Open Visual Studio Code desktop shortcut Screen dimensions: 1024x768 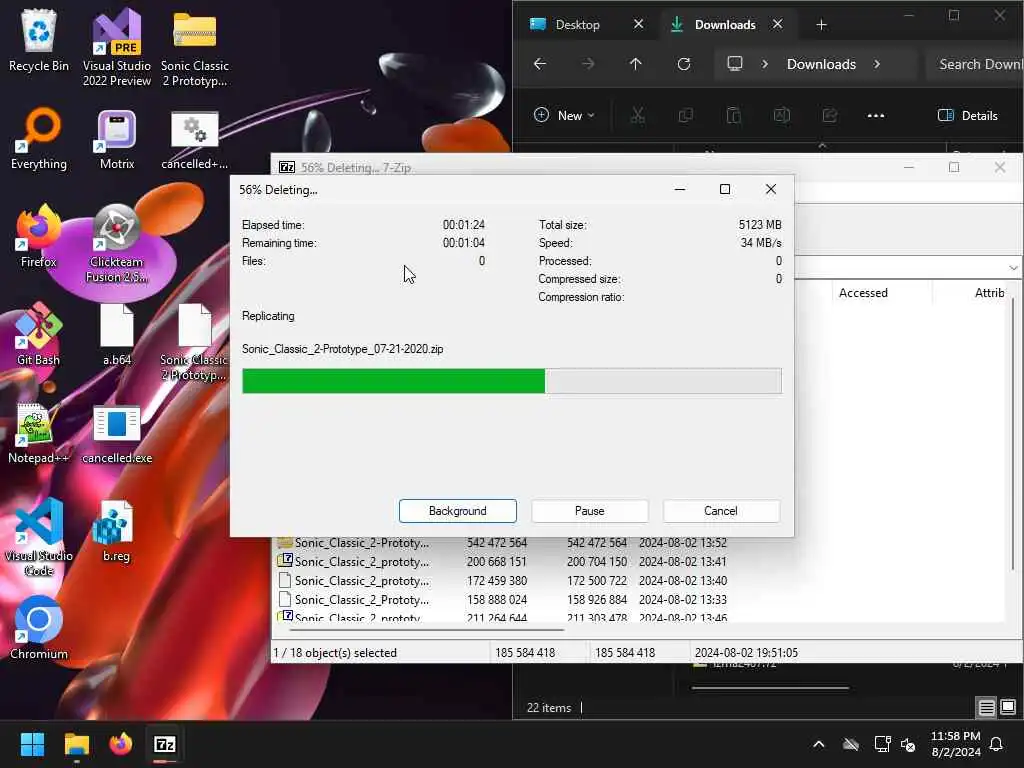(x=39, y=537)
